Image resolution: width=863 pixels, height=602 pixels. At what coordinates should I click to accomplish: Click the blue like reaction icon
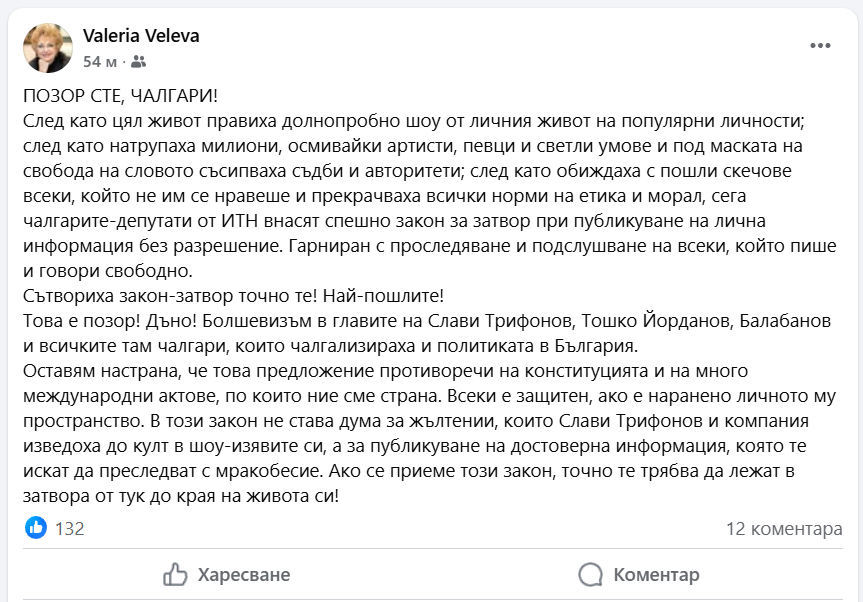click(x=35, y=528)
